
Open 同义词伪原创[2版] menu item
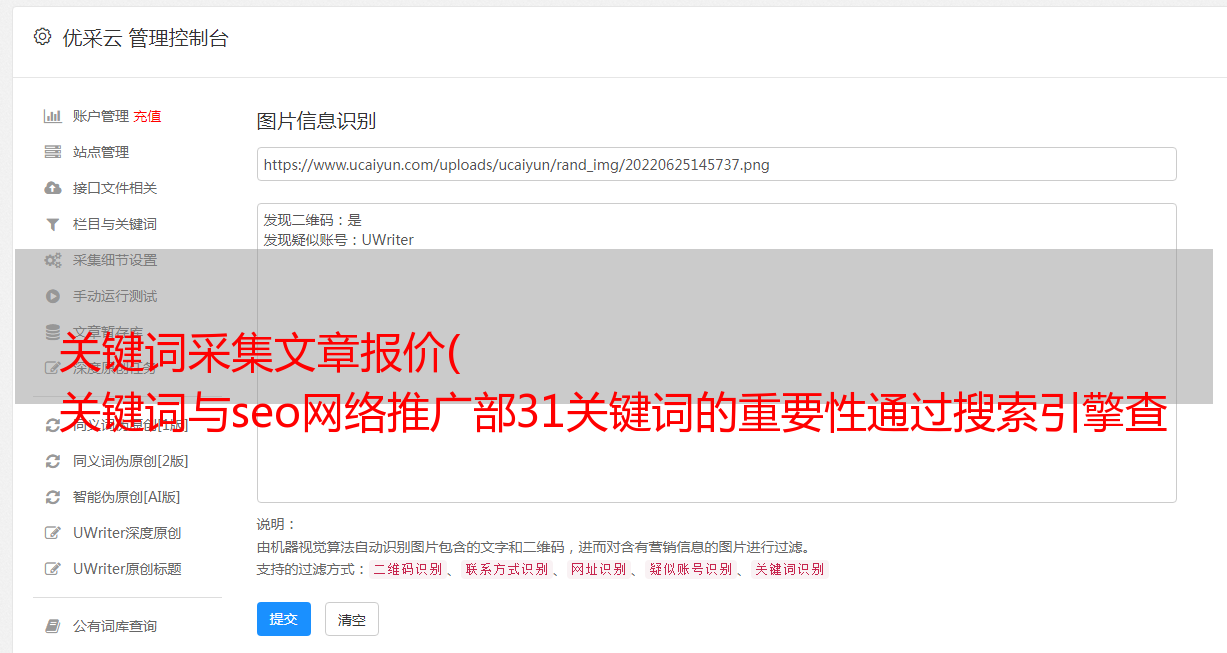click(131, 461)
